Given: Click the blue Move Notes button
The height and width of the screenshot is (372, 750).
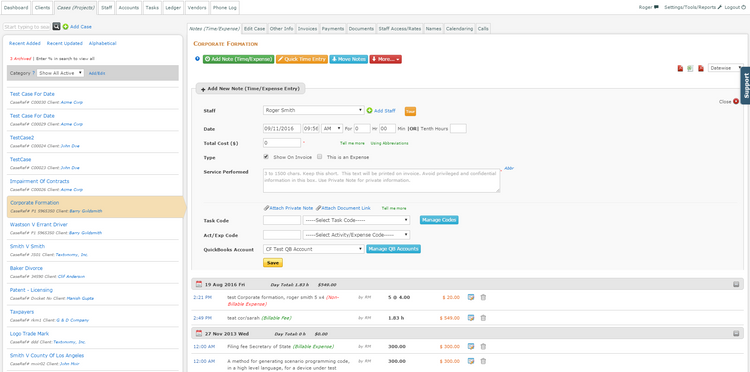Looking at the screenshot, I should [x=349, y=59].
